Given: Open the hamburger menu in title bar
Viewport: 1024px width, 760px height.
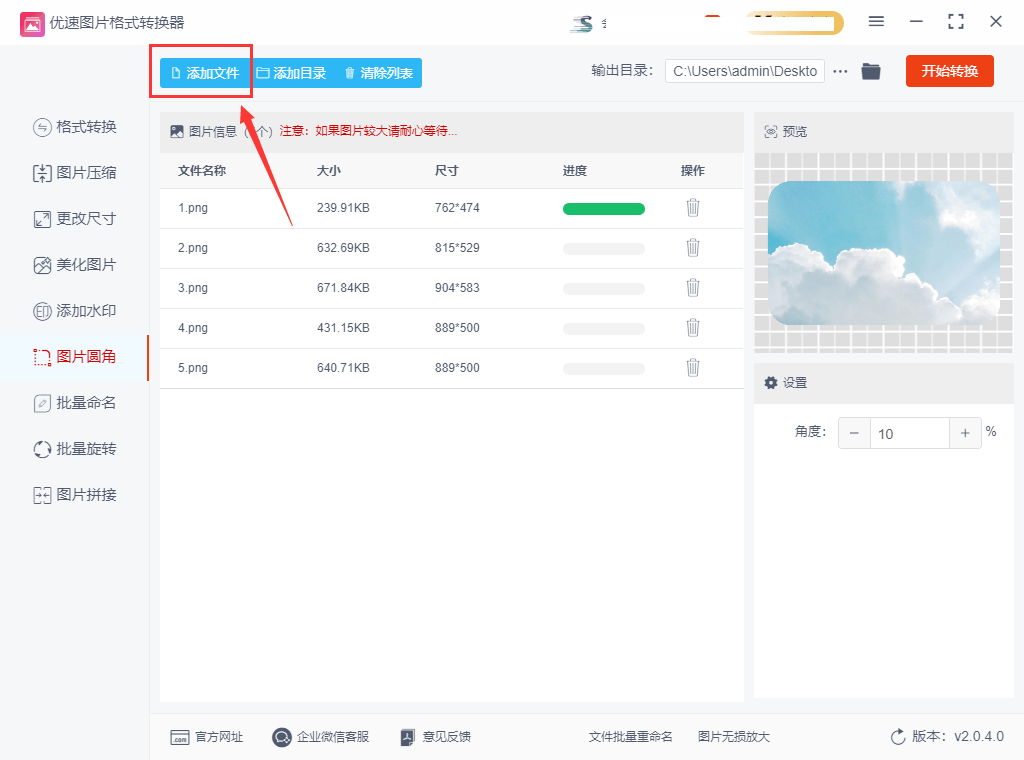Looking at the screenshot, I should [x=876, y=22].
